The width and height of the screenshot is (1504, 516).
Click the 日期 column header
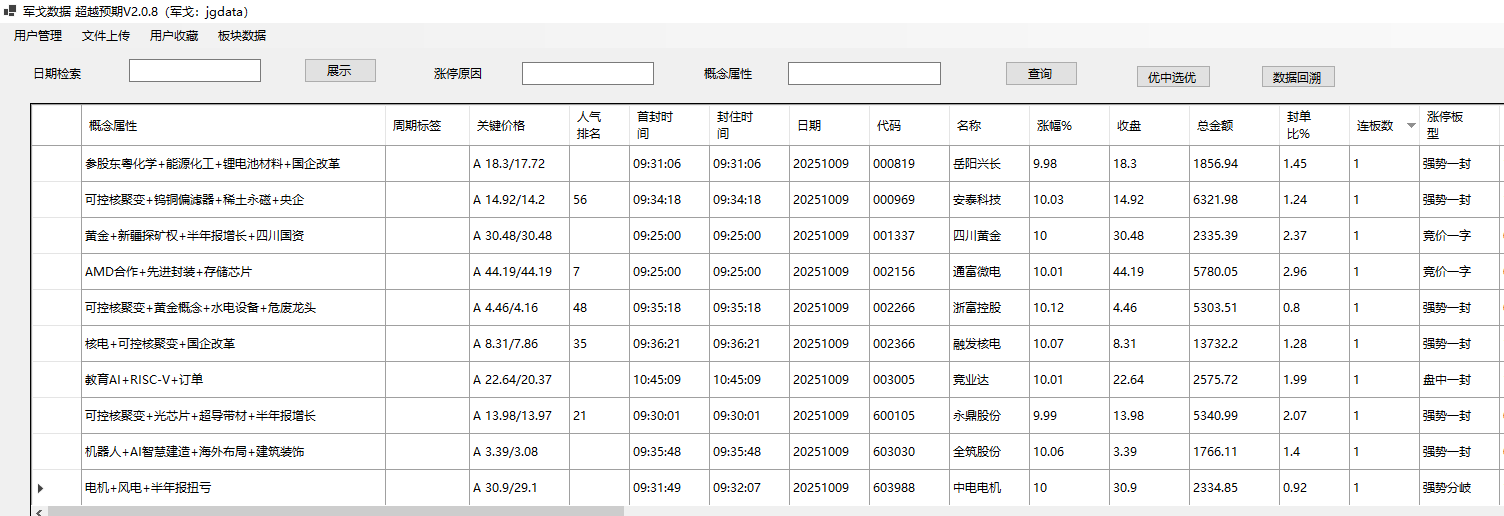click(x=830, y=126)
